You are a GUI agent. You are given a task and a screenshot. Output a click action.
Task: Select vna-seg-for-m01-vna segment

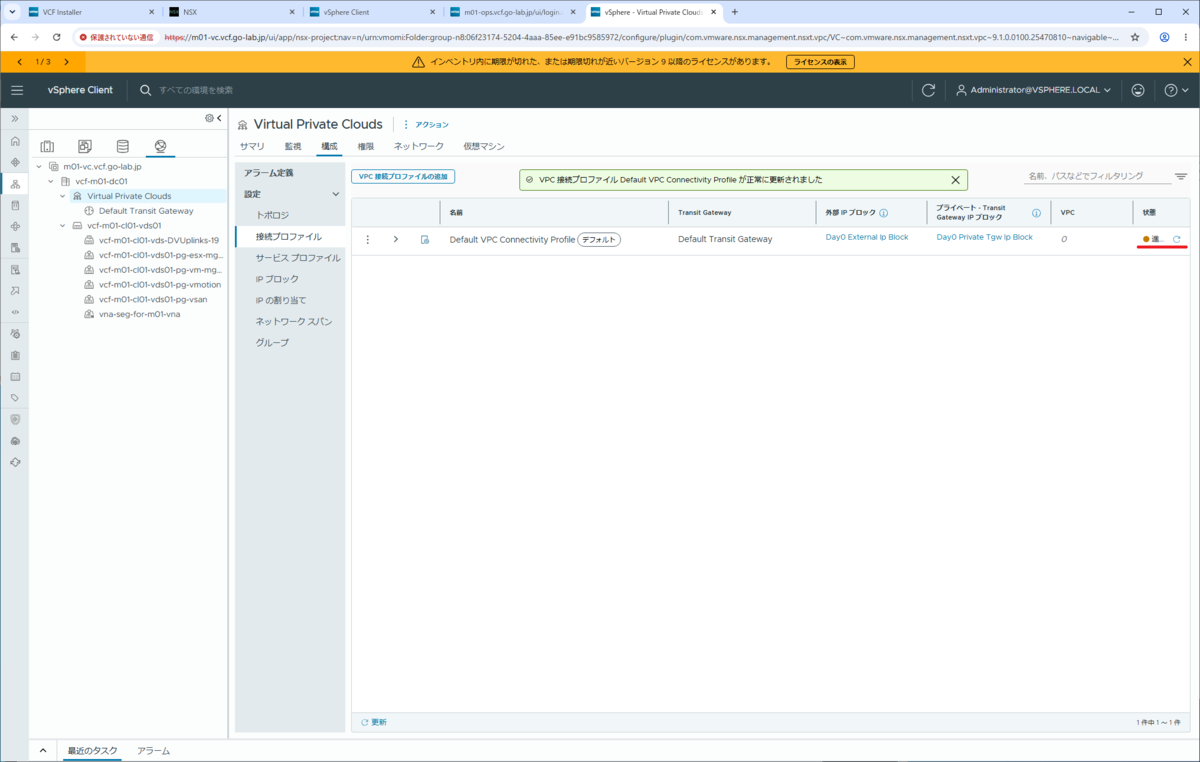tap(139, 314)
